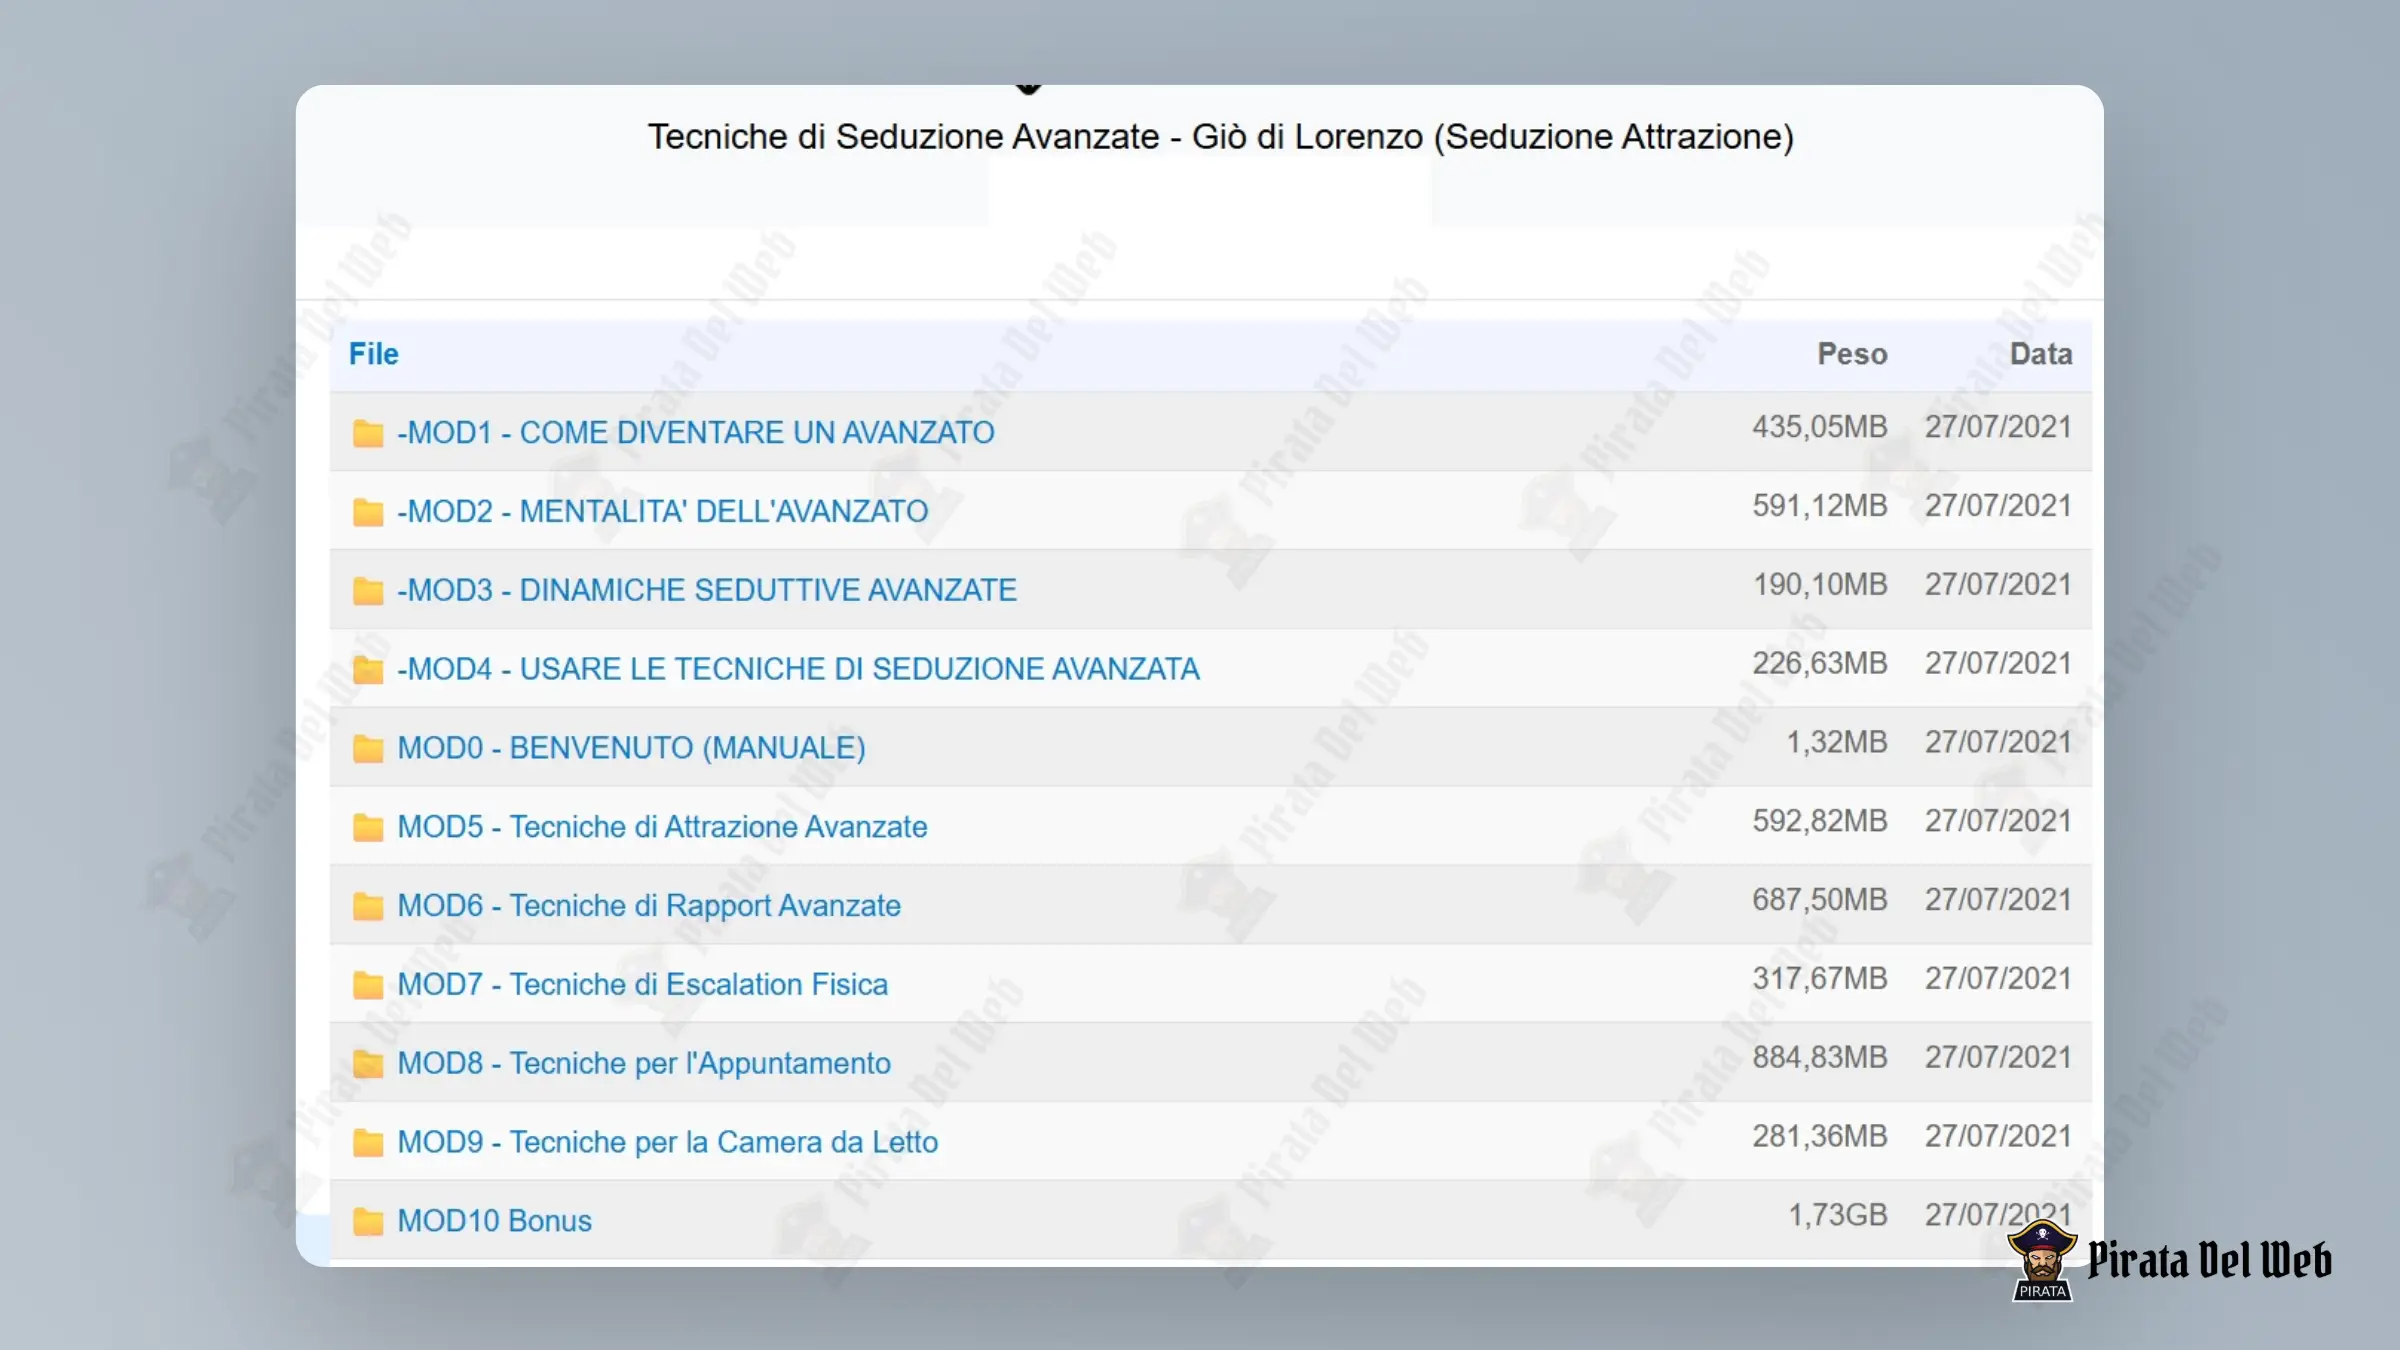Screen dimensions: 2400x1350
Task: Open the MOD10 Bonus folder link
Action: 495,1220
